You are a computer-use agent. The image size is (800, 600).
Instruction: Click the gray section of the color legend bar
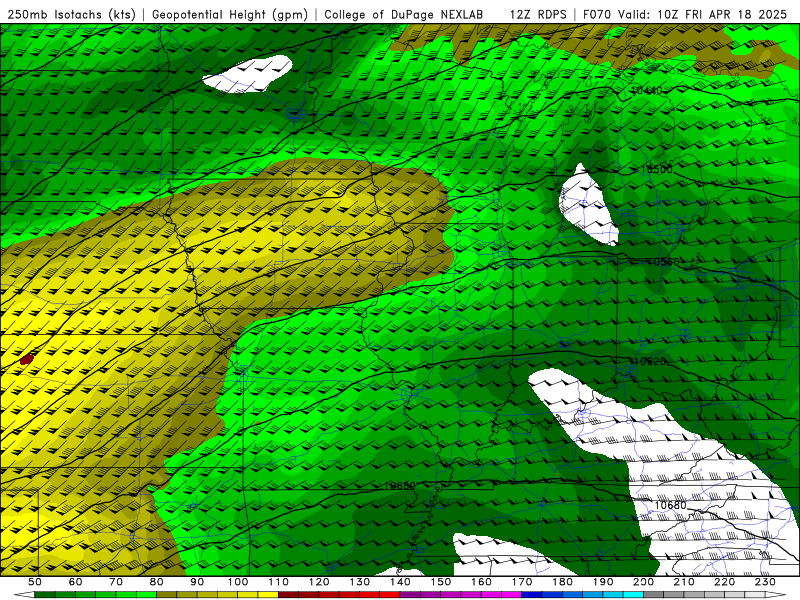(x=704, y=595)
